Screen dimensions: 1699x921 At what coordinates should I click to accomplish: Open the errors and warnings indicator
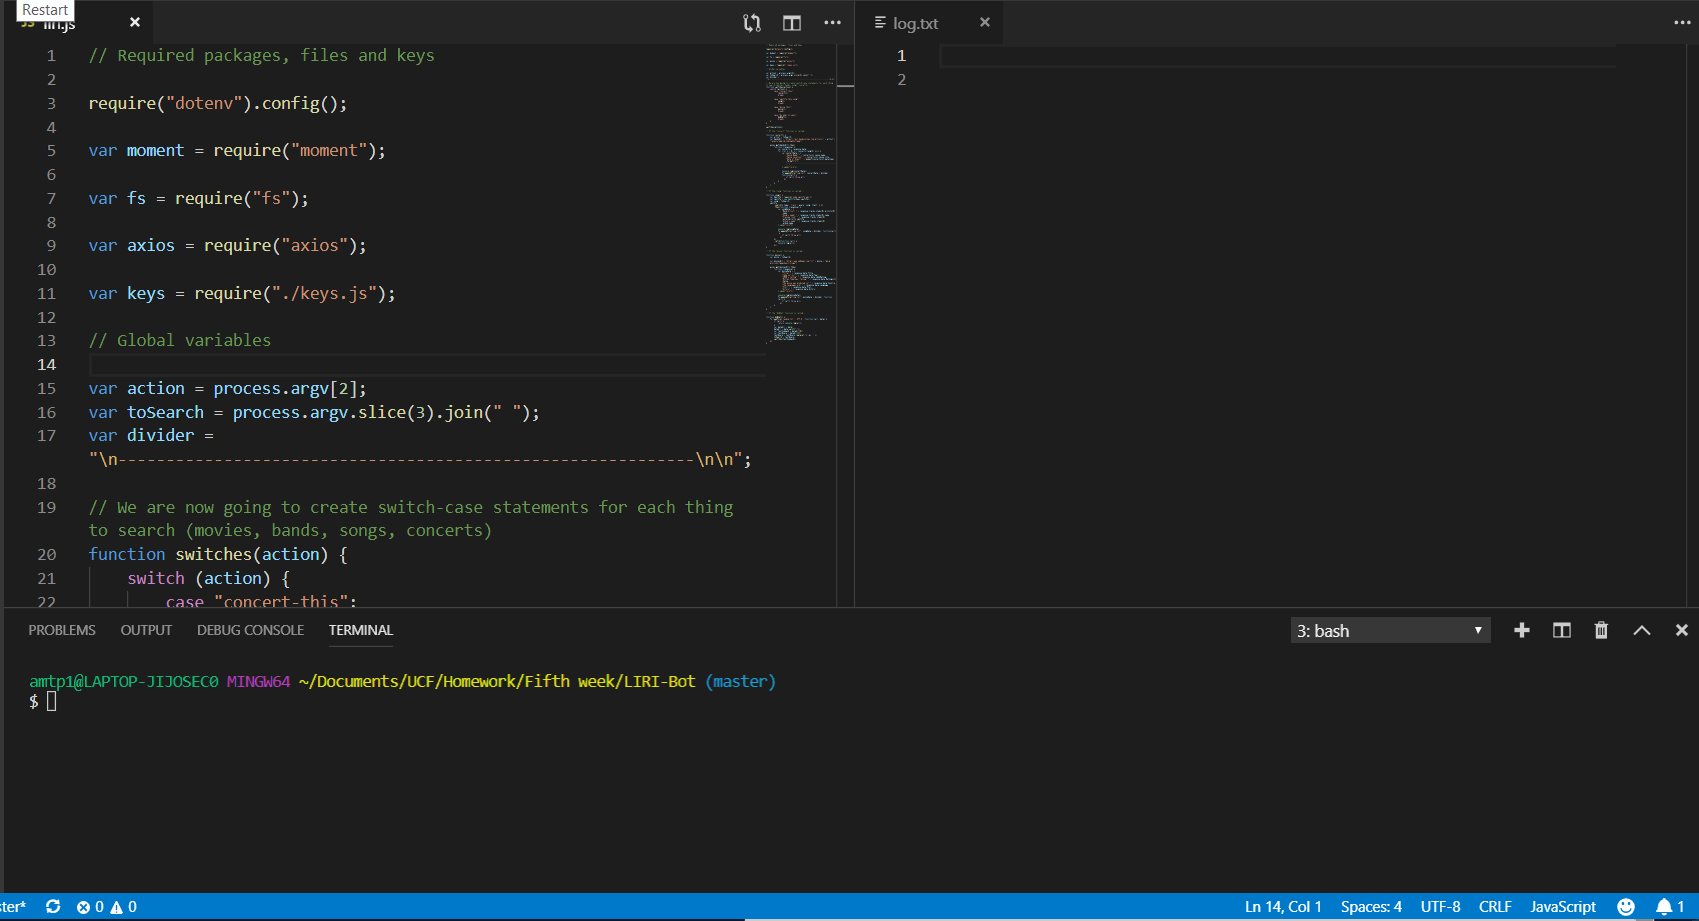click(105, 906)
